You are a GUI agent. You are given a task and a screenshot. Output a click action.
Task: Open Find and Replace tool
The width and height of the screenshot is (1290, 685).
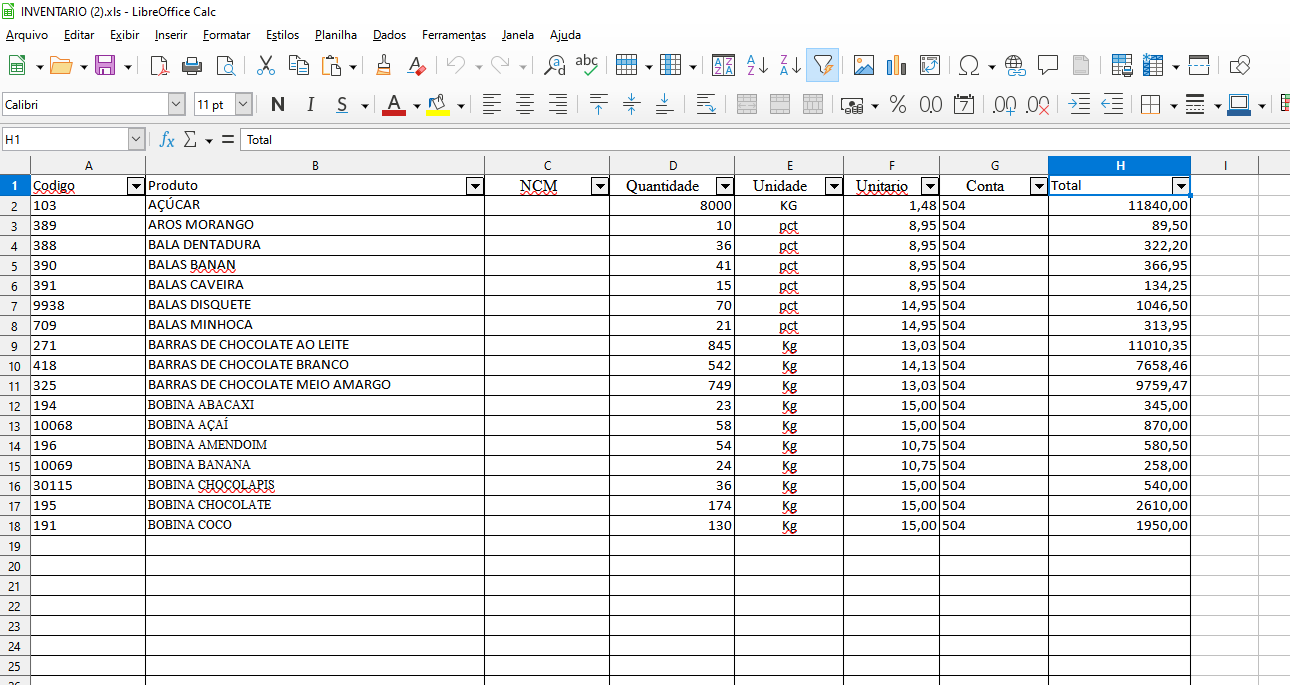pyautogui.click(x=553, y=66)
